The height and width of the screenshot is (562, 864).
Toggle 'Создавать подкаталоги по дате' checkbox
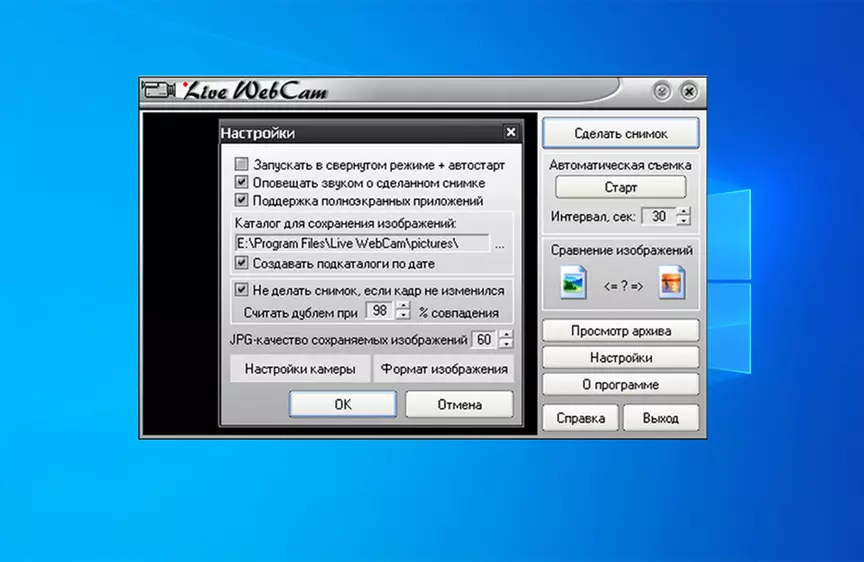click(x=241, y=262)
